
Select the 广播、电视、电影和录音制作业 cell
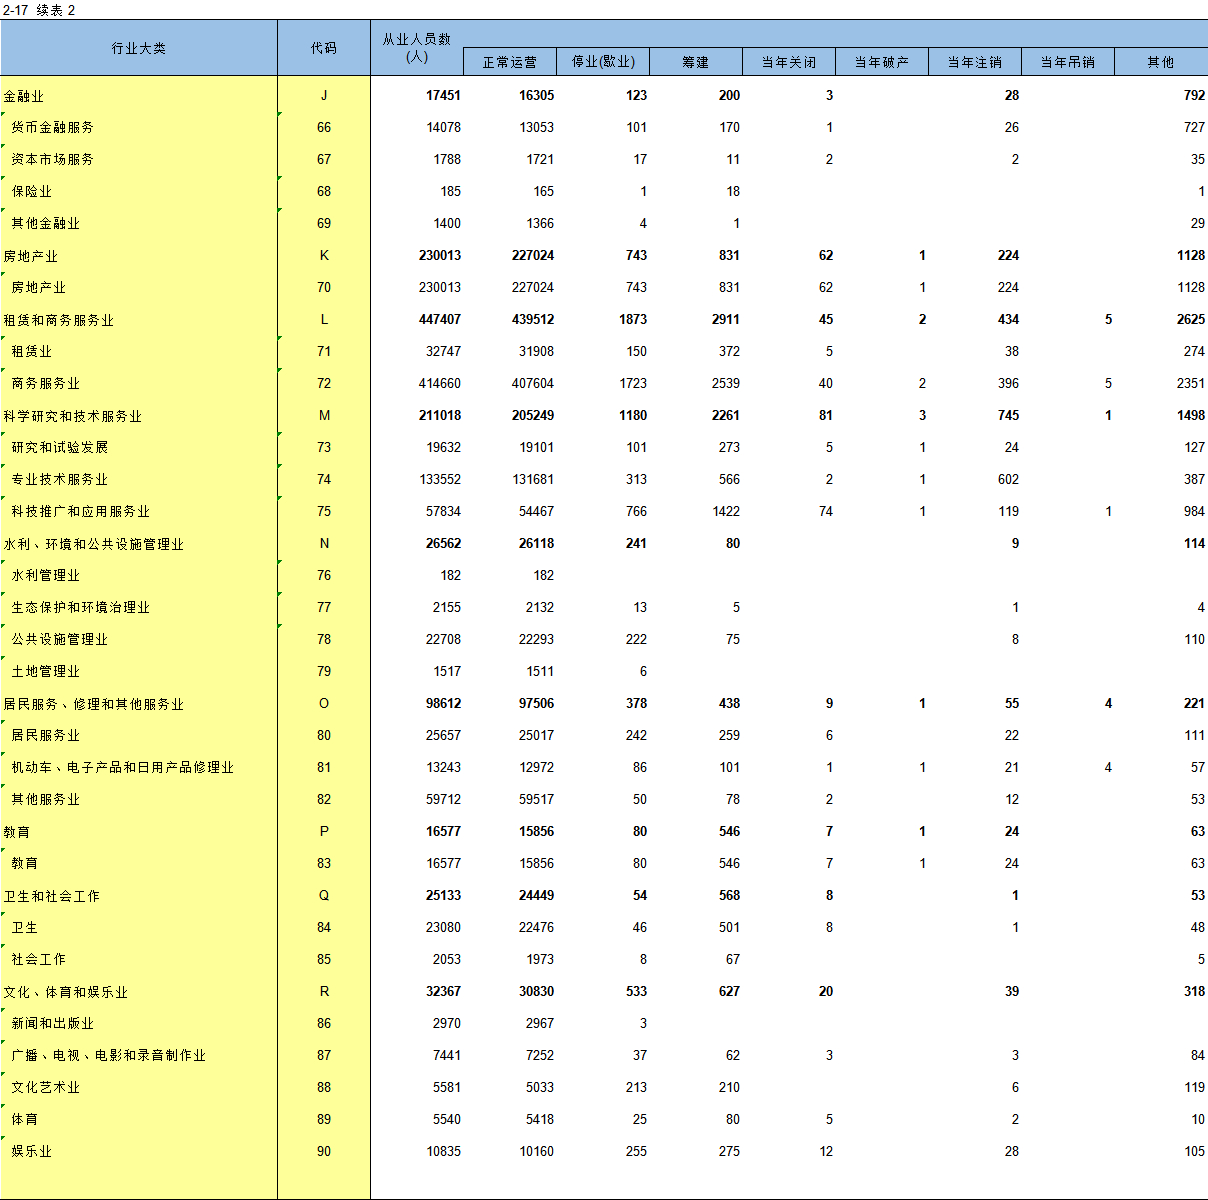[x=139, y=1056]
